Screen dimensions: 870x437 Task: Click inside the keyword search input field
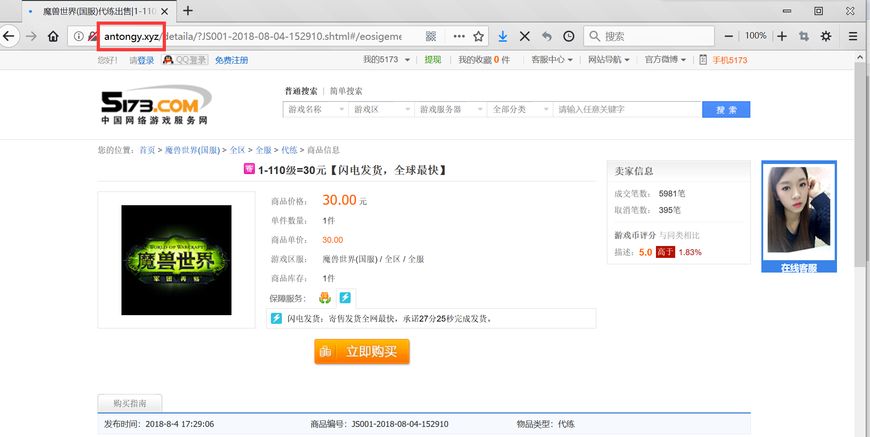tap(628, 110)
